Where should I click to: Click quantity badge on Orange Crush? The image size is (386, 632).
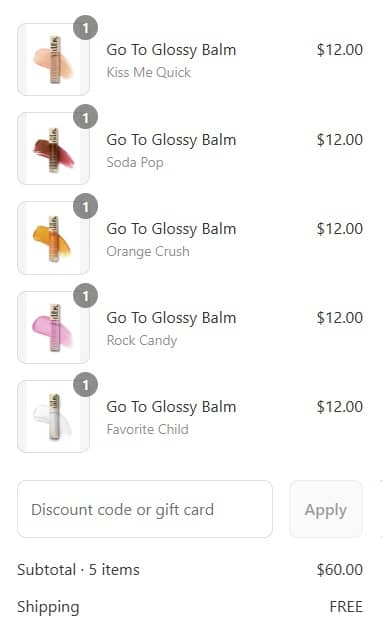85,206
